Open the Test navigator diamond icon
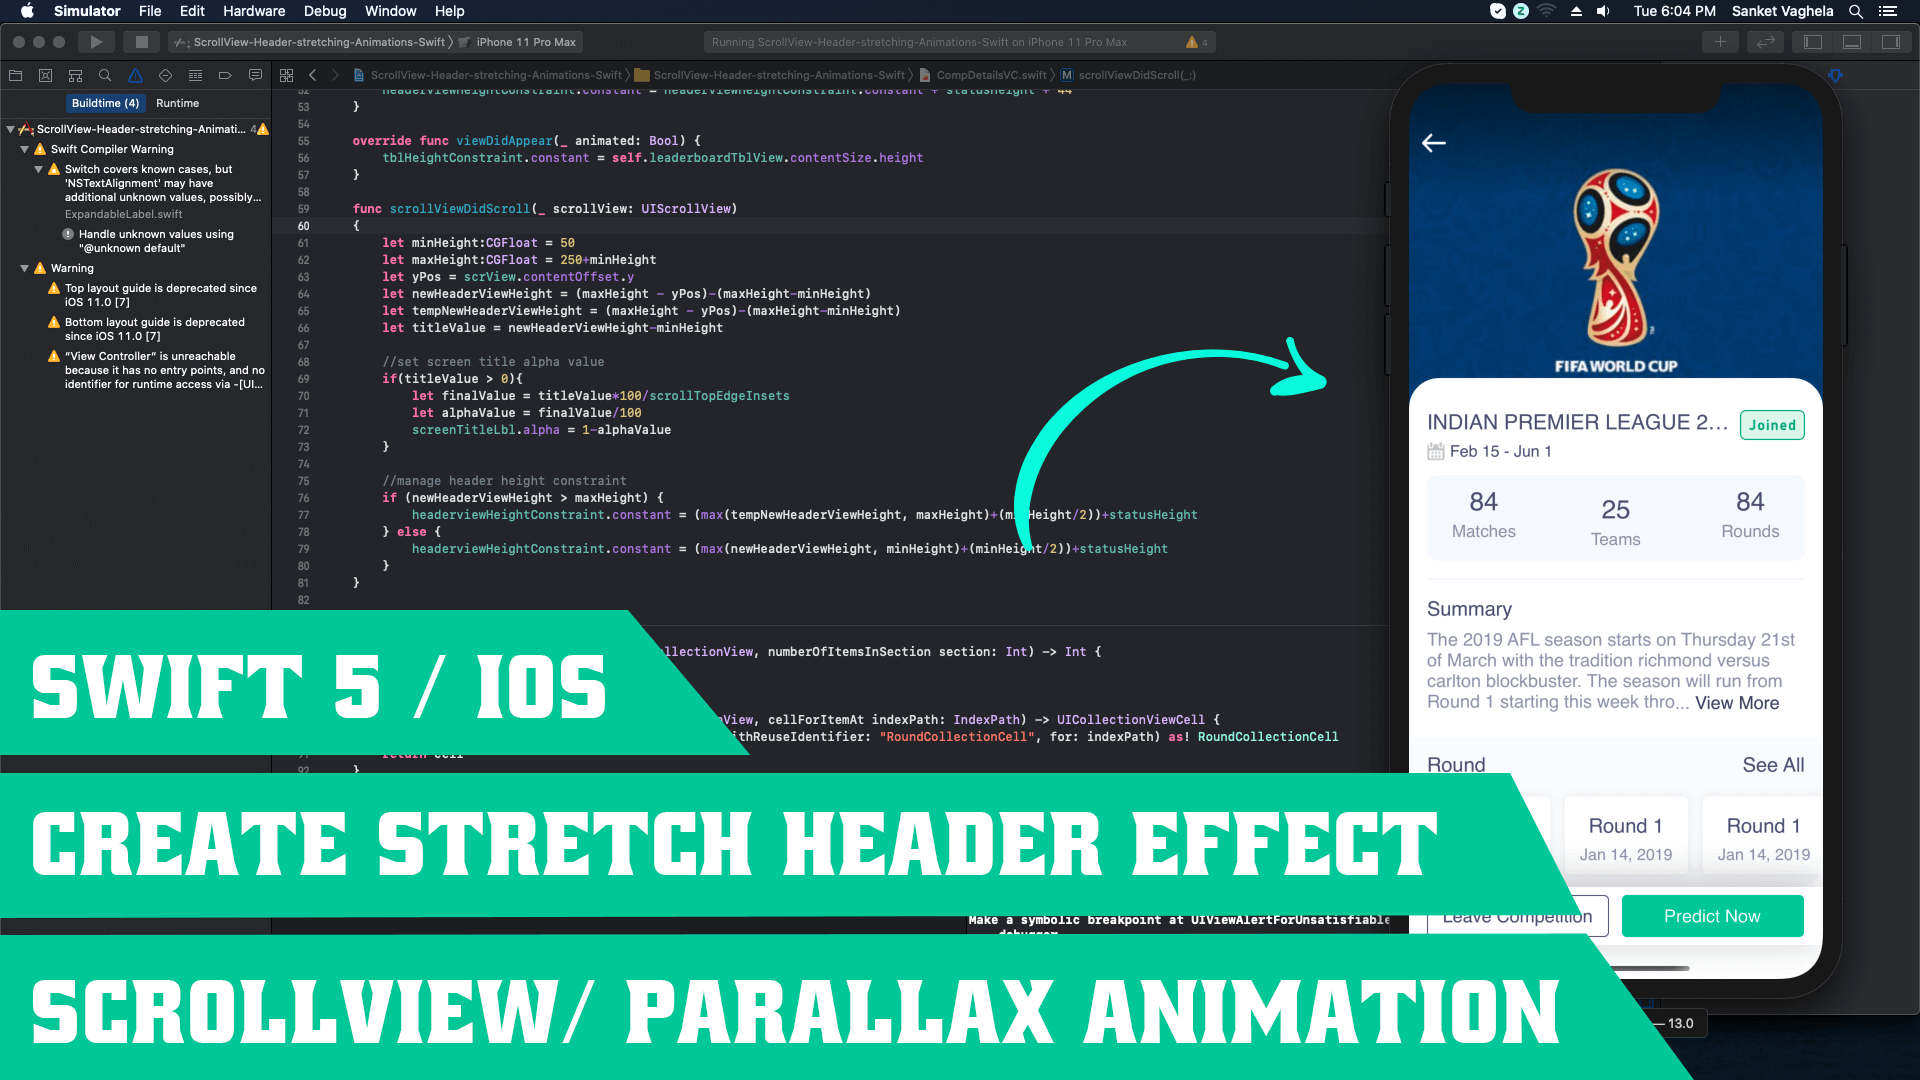The image size is (1920, 1080). [x=165, y=75]
